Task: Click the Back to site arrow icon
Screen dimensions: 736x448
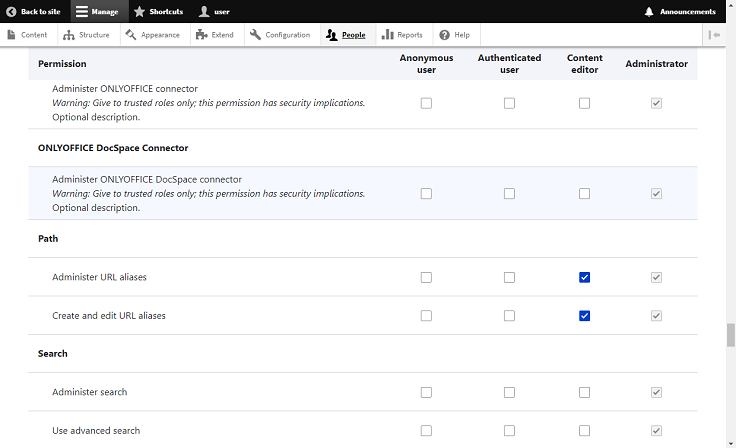Action: [11, 12]
